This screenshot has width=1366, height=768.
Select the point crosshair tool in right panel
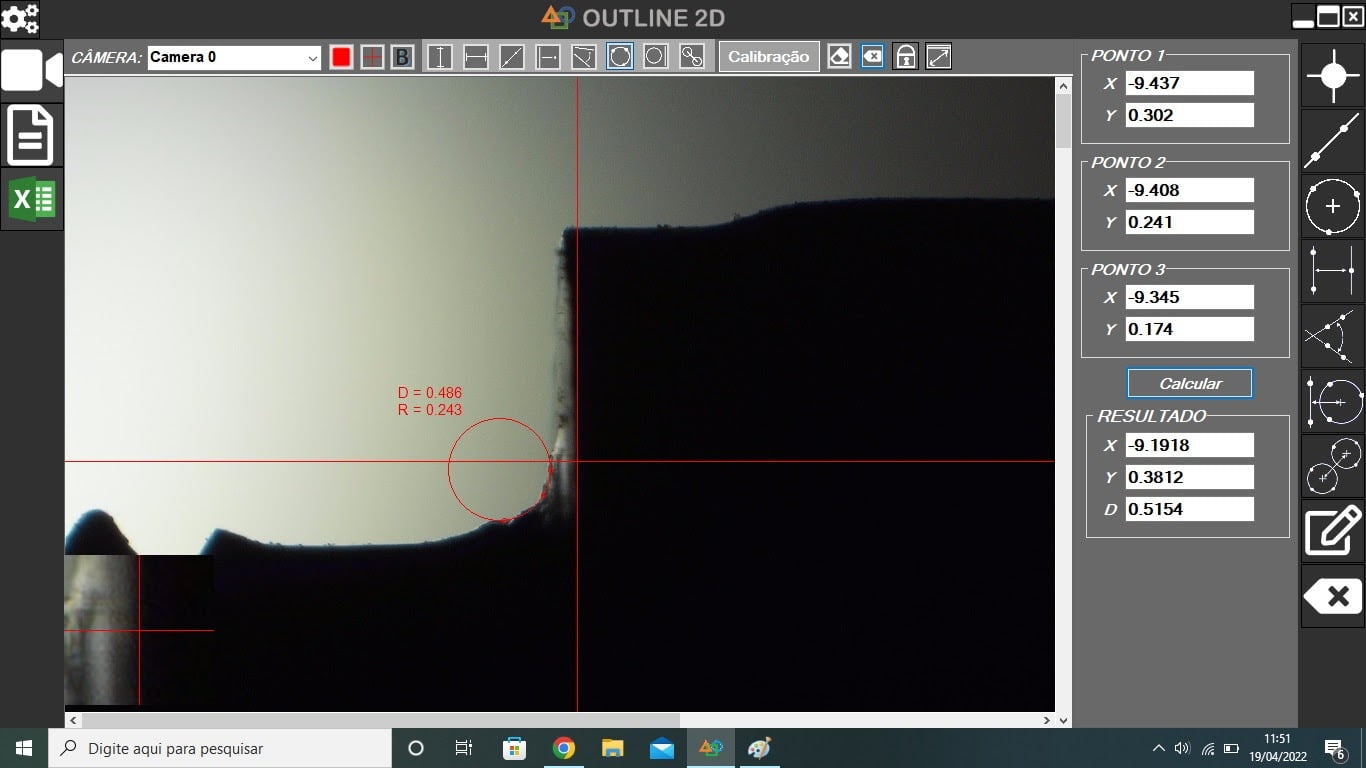click(1332, 76)
